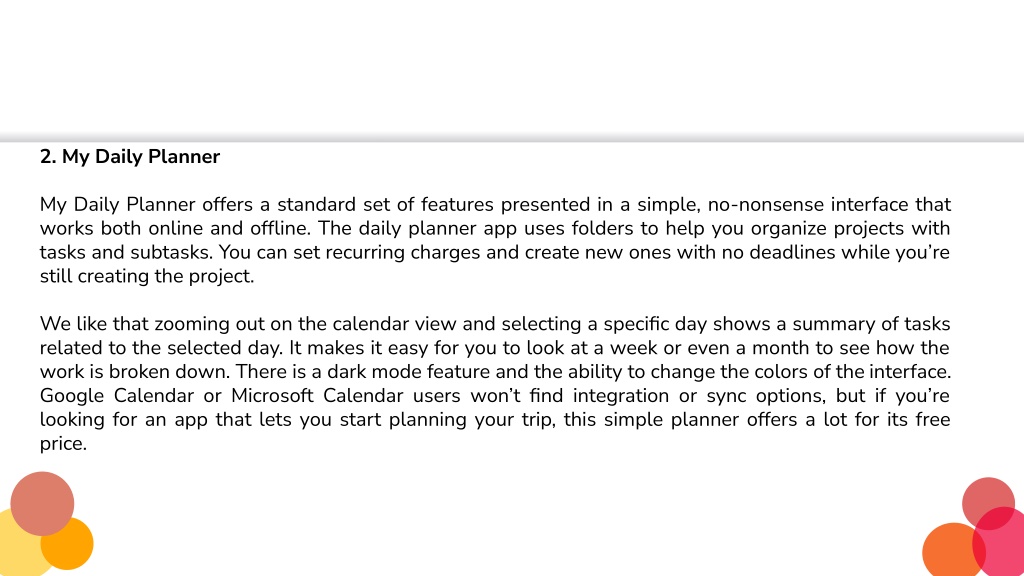Click the yellow circle in bottom-left corner
The height and width of the screenshot is (576, 1024).
click(x=20, y=545)
